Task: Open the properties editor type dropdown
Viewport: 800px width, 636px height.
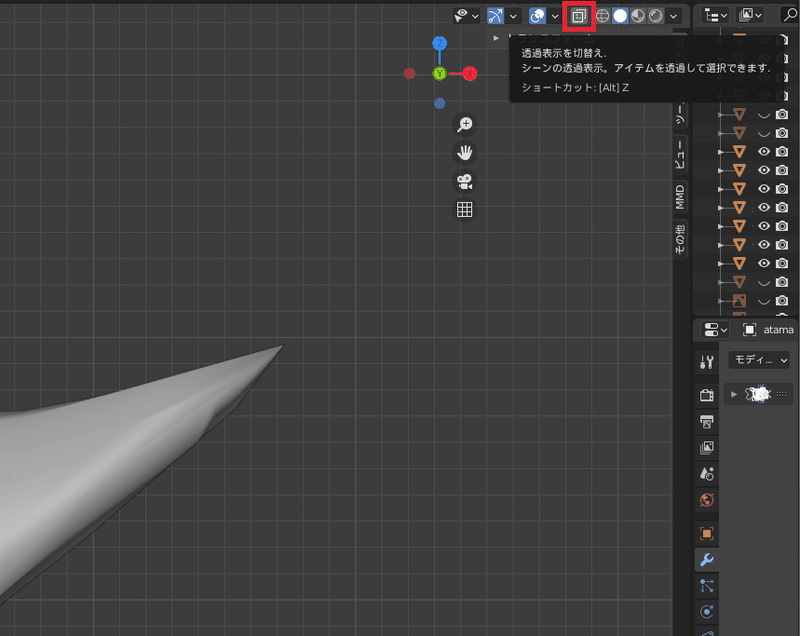Action: click(x=715, y=330)
